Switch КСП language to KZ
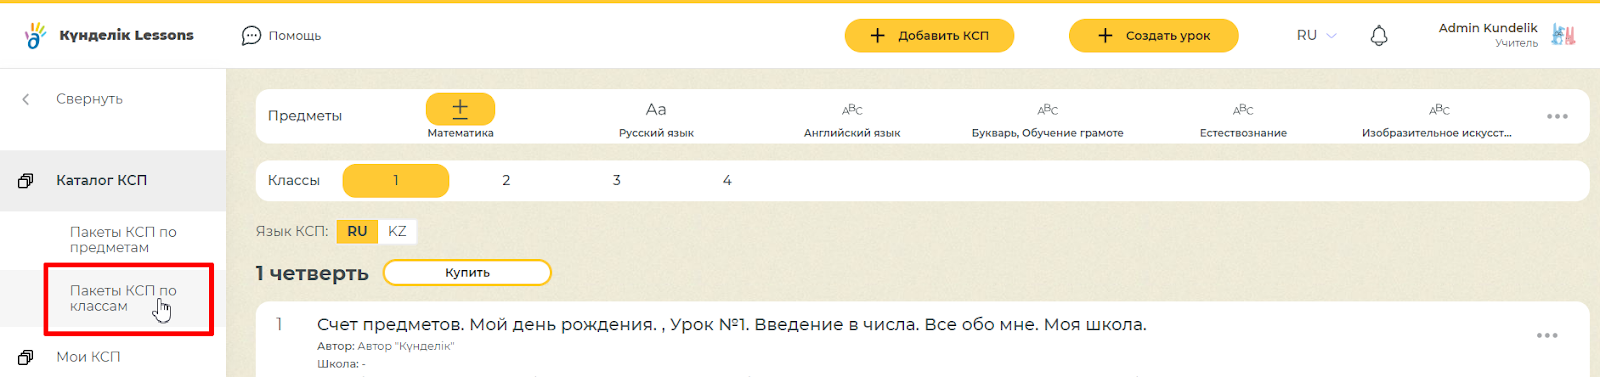 (x=397, y=231)
